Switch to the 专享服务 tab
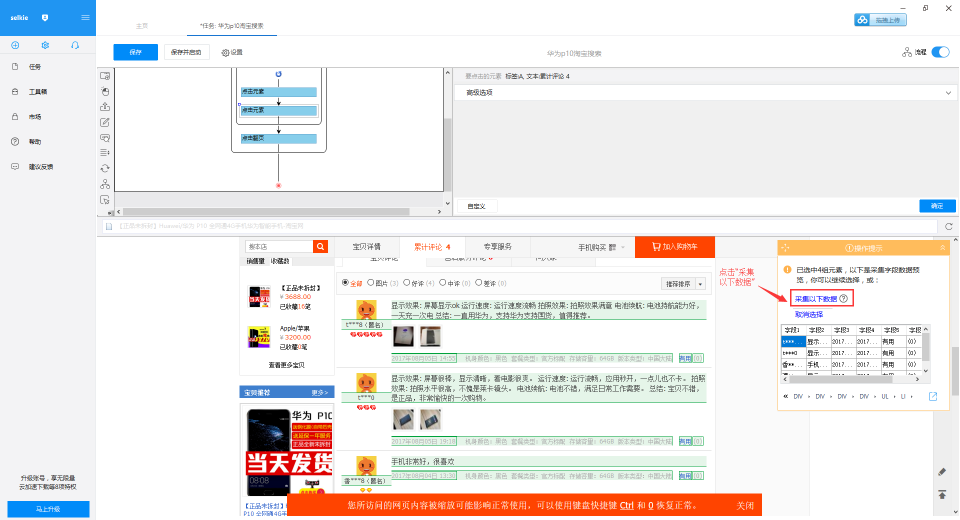This screenshot has width=960, height=520. [498, 247]
